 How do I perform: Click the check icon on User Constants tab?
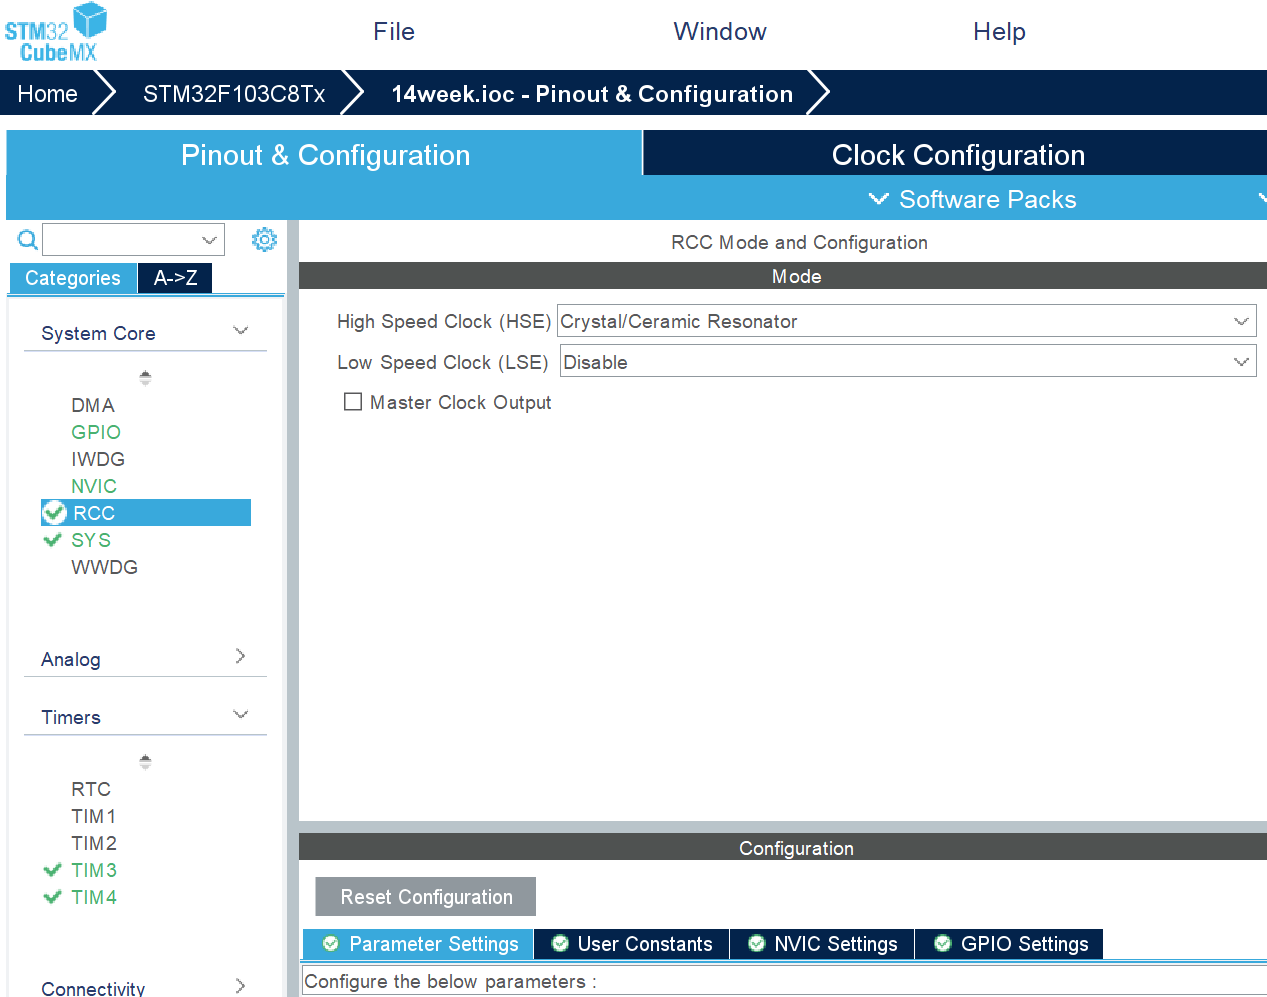[x=560, y=944]
